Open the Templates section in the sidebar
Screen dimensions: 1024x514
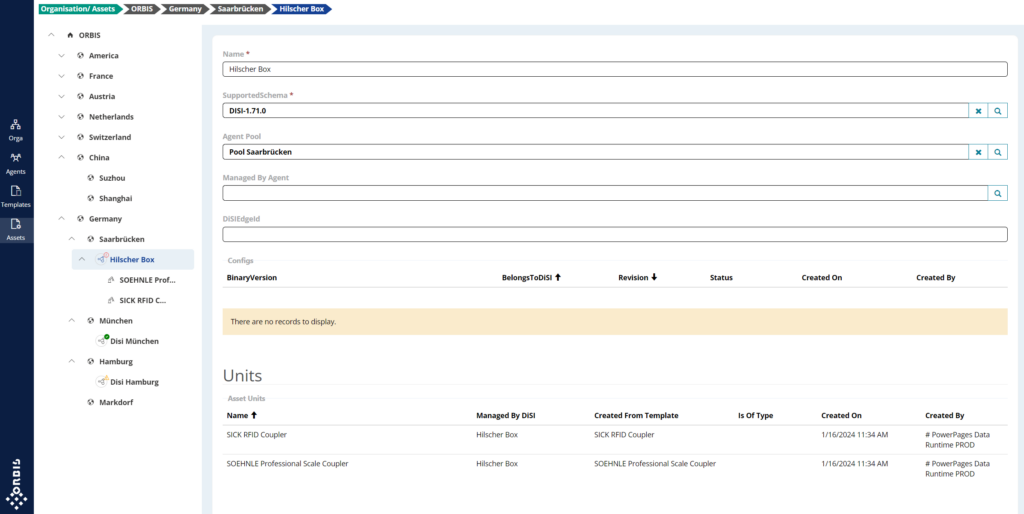click(x=16, y=195)
